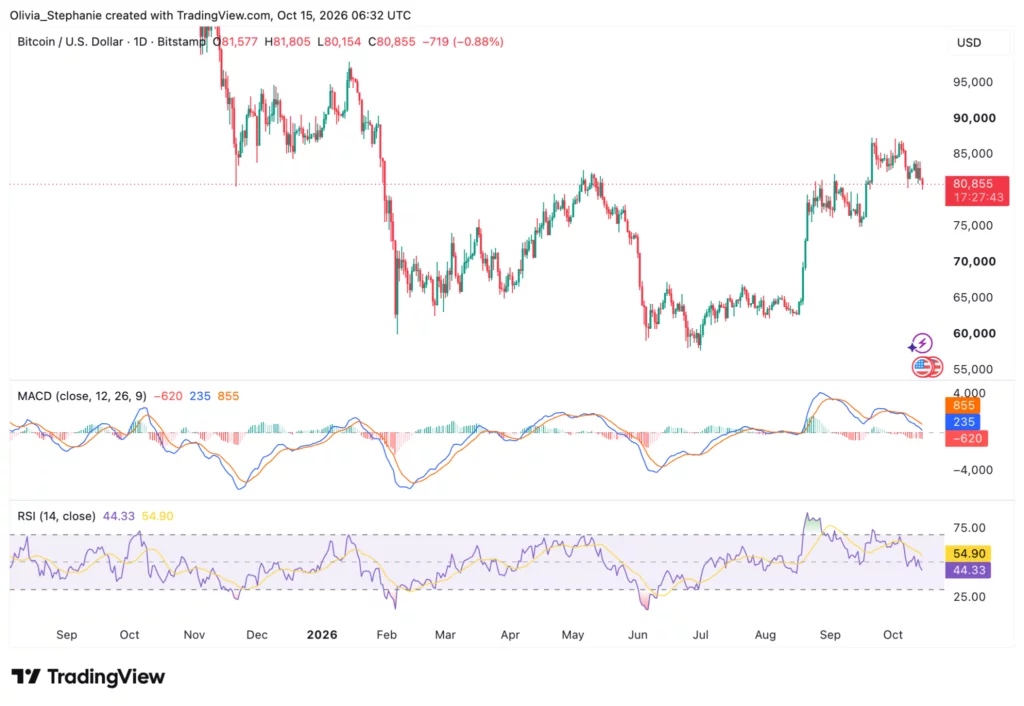This screenshot has width=1024, height=706.
Task: Click the Jul label on time axis
Action: [x=701, y=635]
